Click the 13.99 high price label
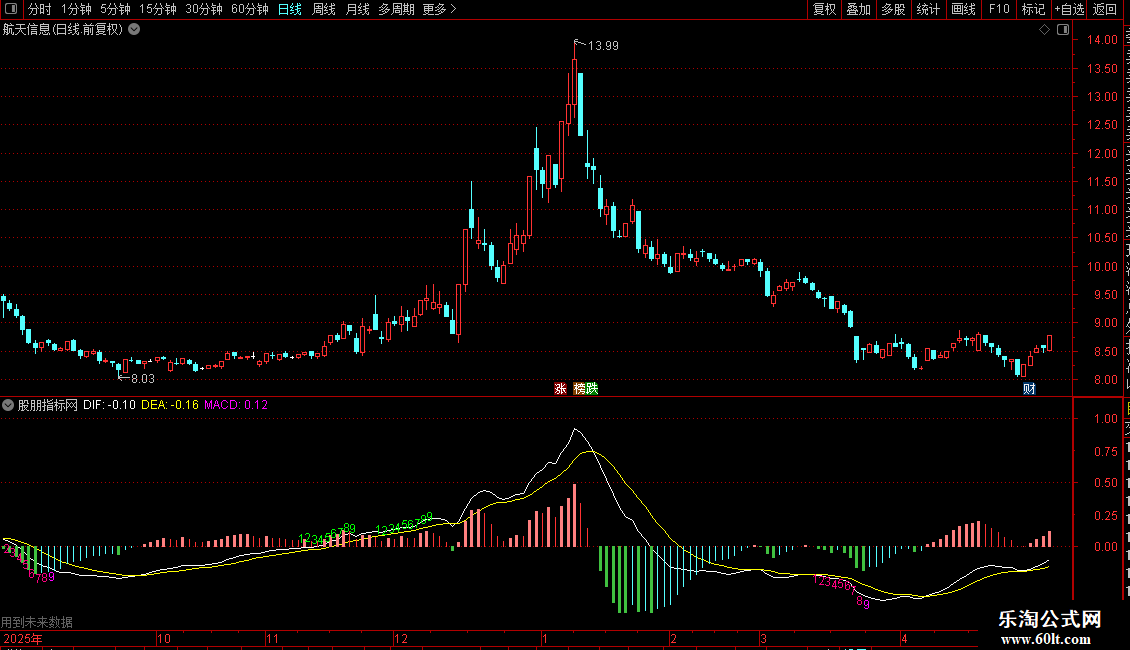Viewport: 1130px width, 650px height. 603,46
